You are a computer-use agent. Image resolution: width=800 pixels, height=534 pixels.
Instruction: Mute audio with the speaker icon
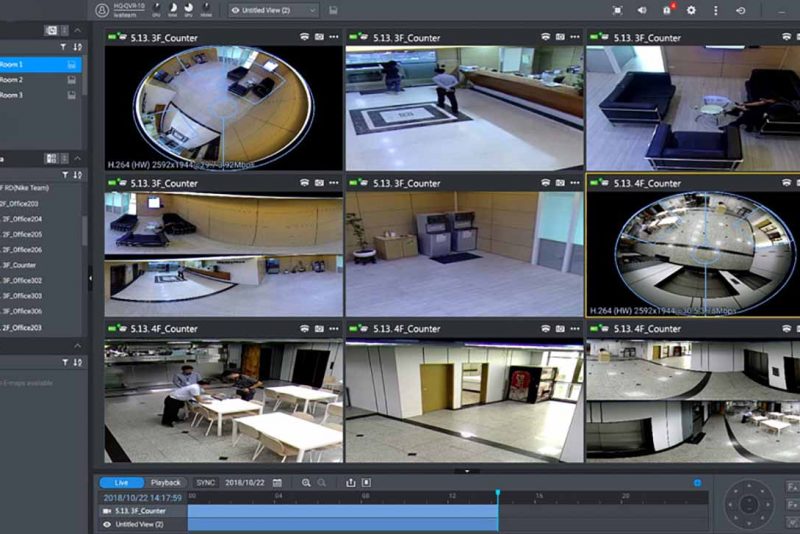641,10
